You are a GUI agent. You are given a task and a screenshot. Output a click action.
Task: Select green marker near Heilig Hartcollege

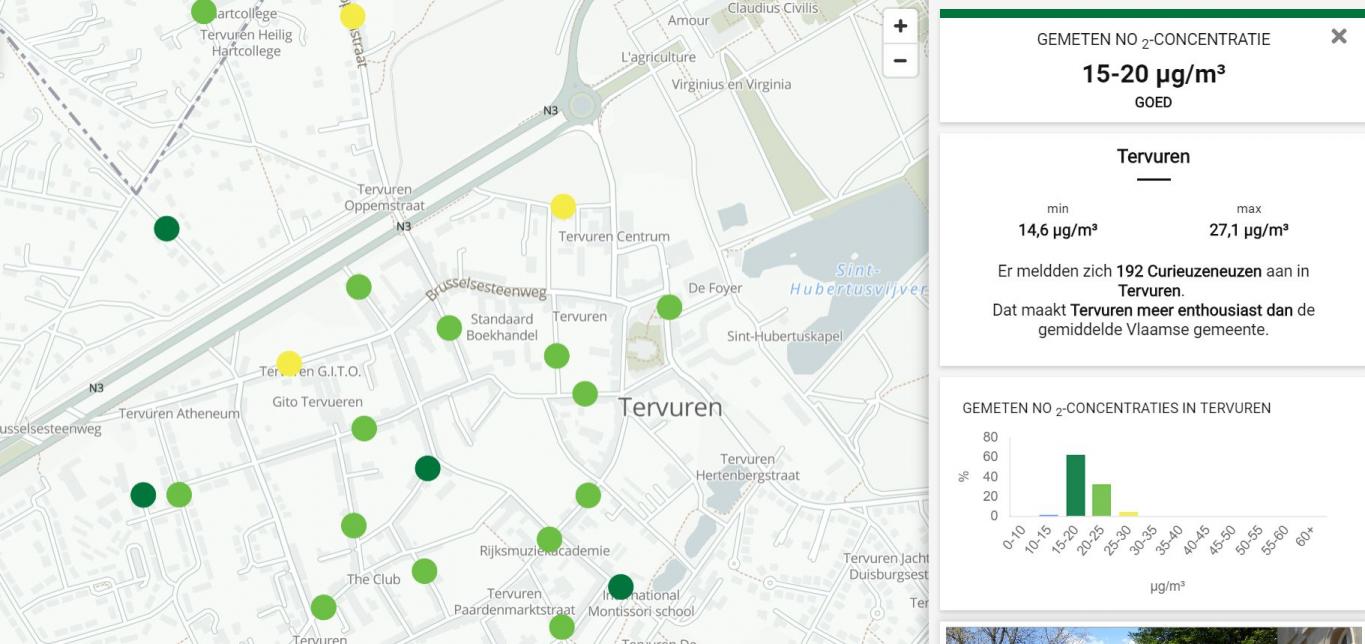204,12
